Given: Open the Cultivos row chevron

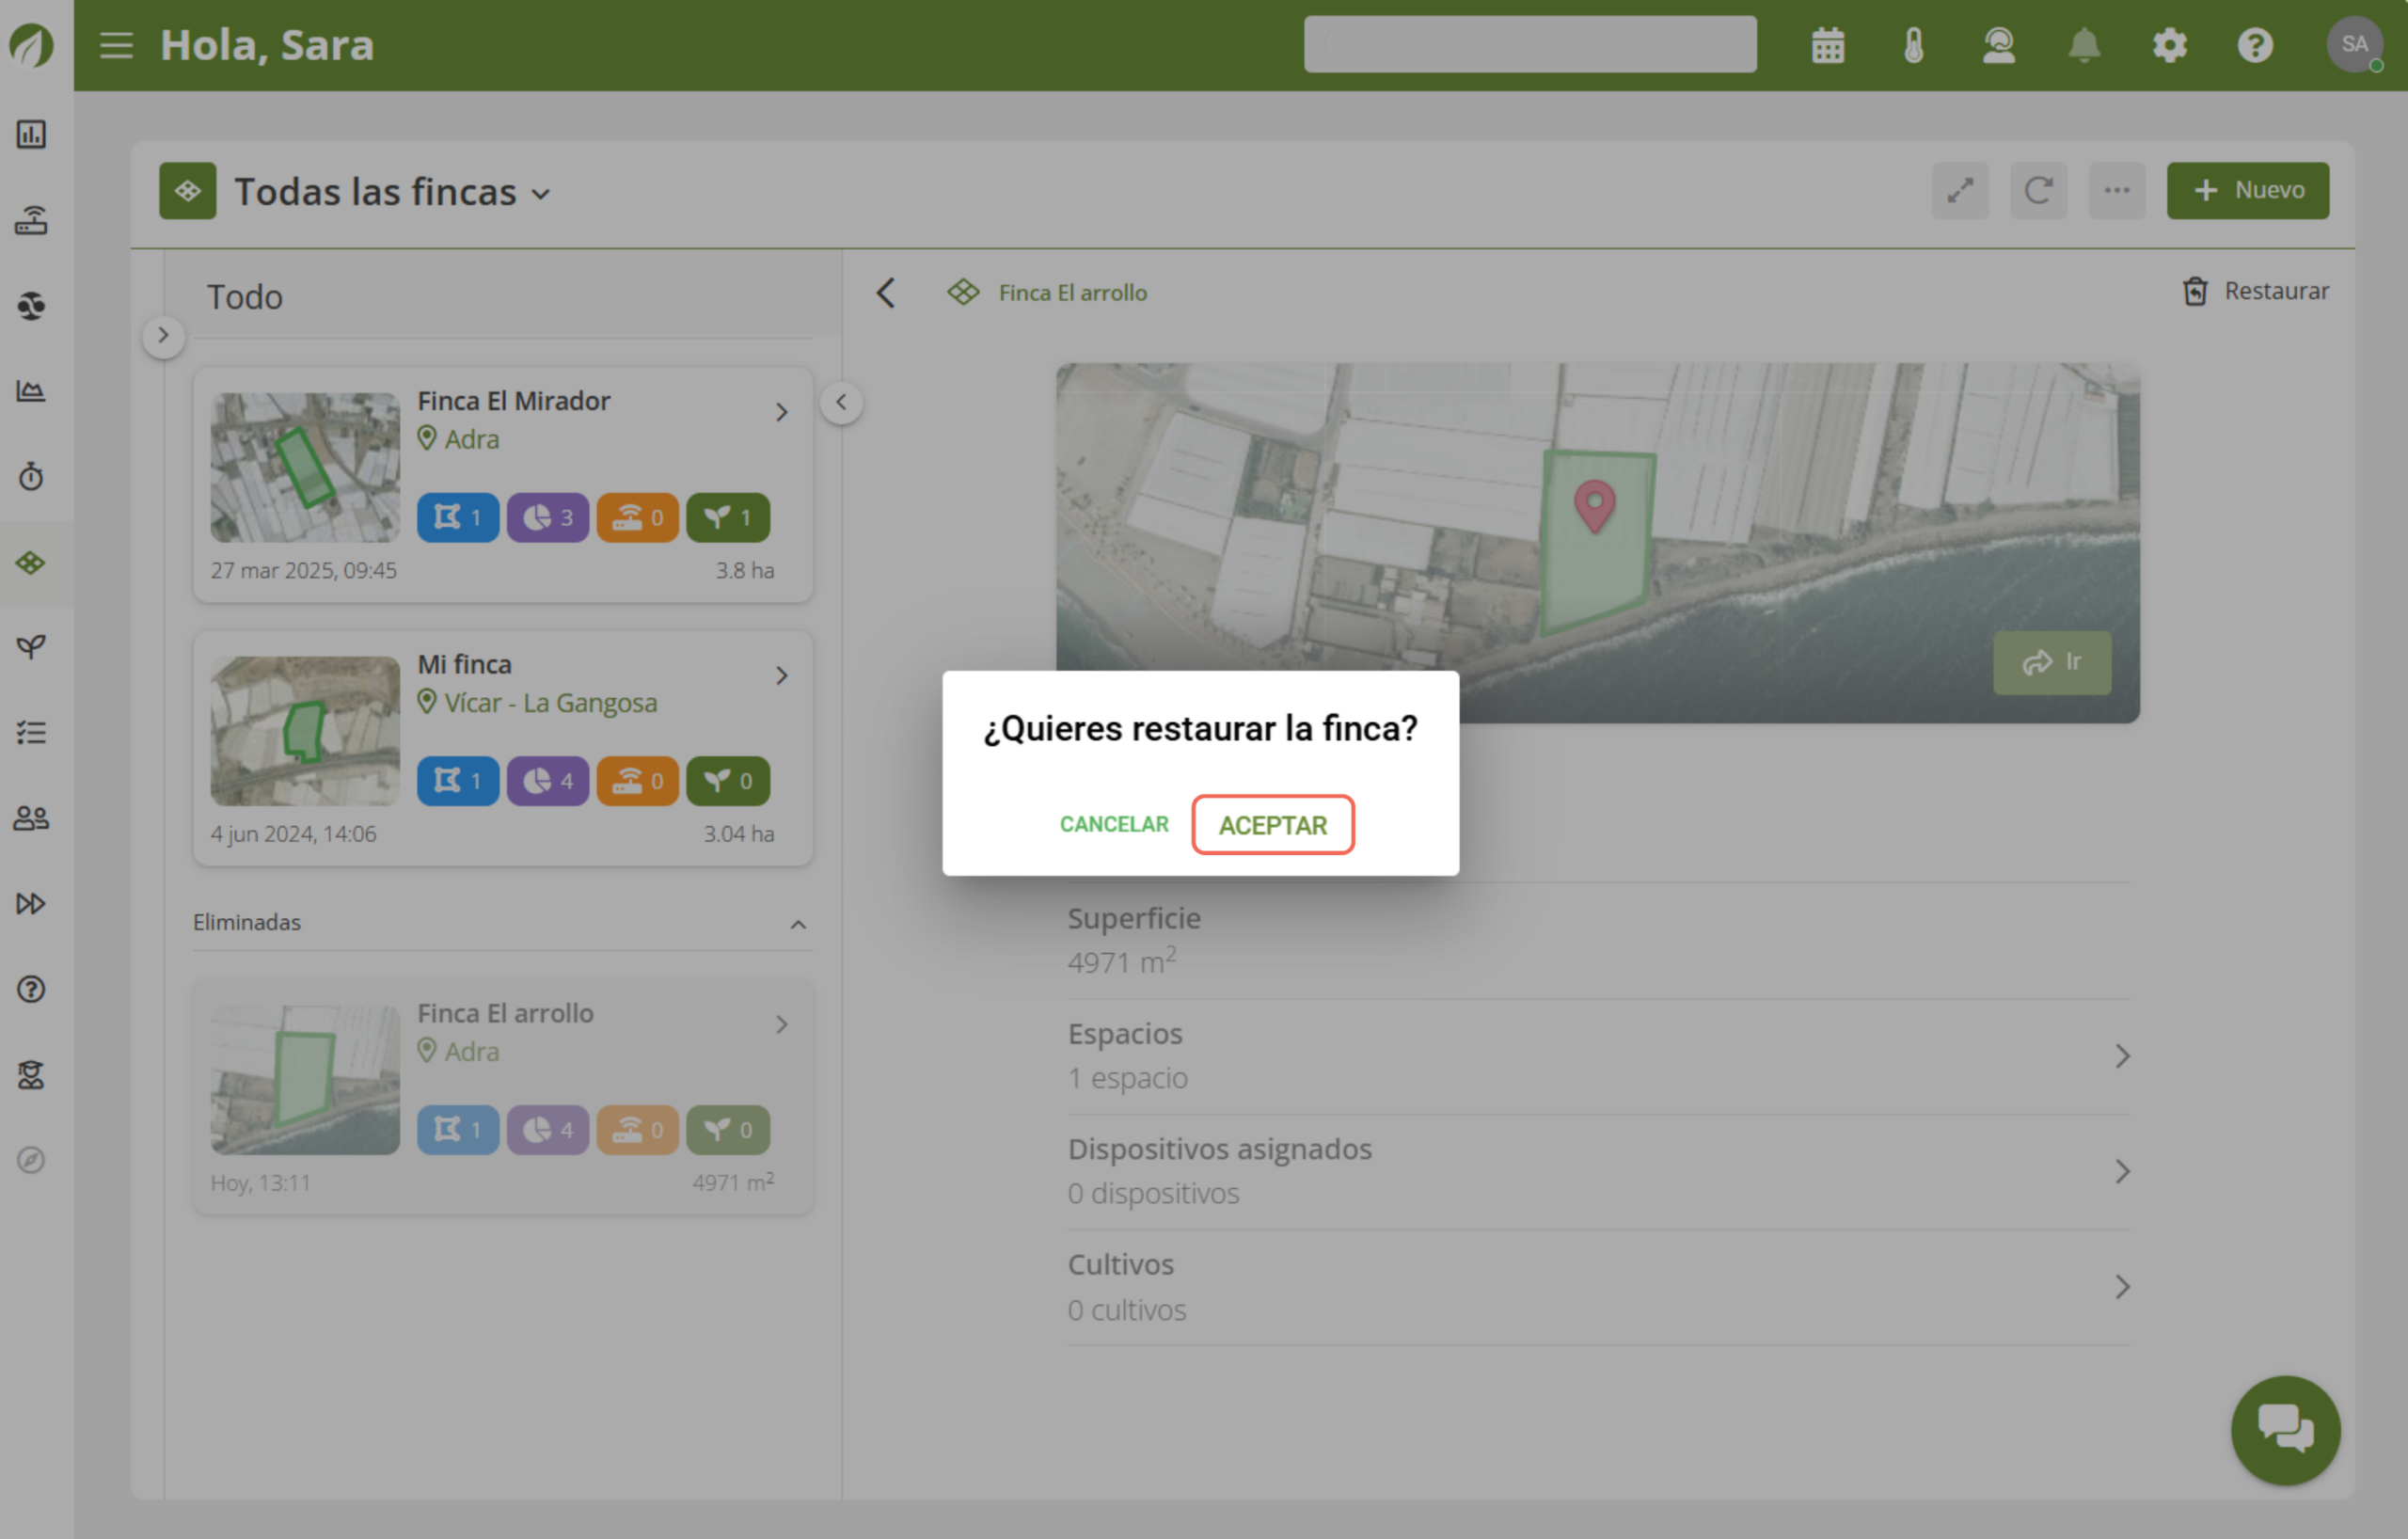Looking at the screenshot, I should tap(2122, 1287).
